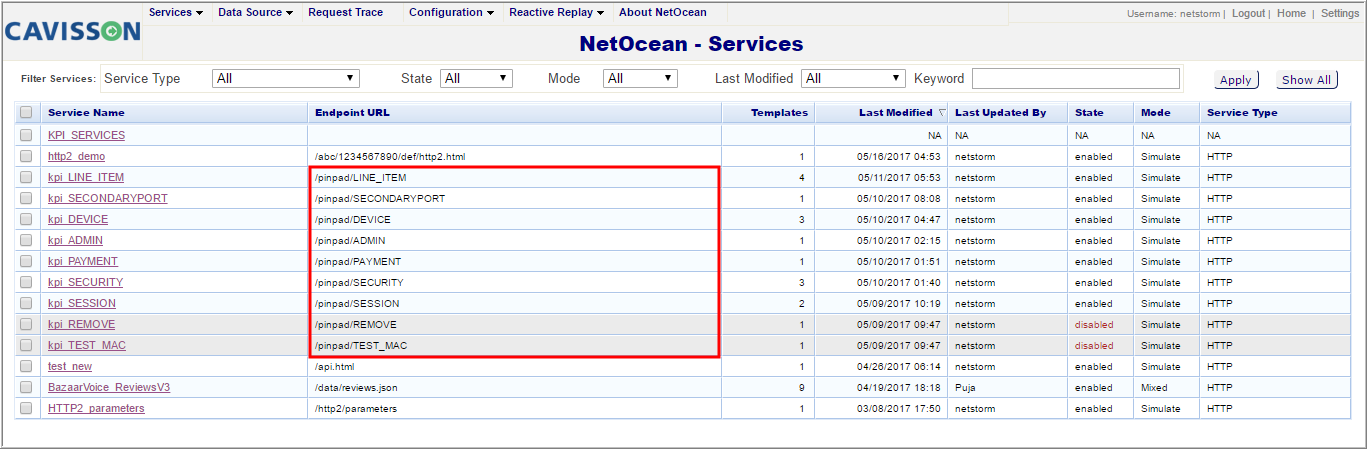Open the HTTP2_parameters service link

point(96,409)
